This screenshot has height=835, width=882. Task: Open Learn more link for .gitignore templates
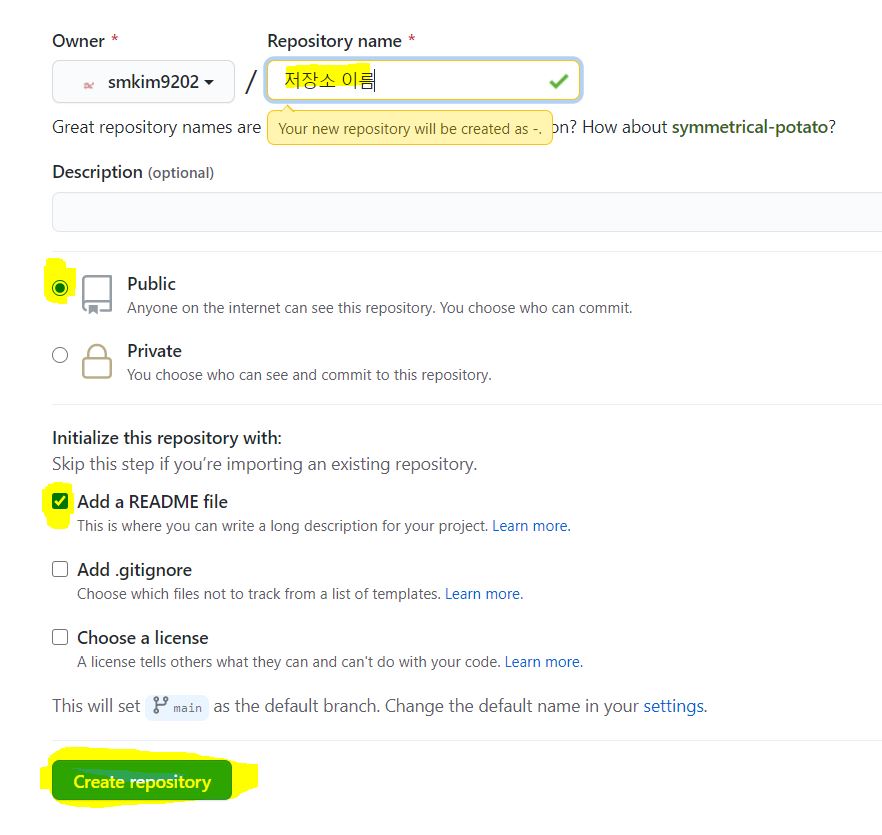point(484,594)
